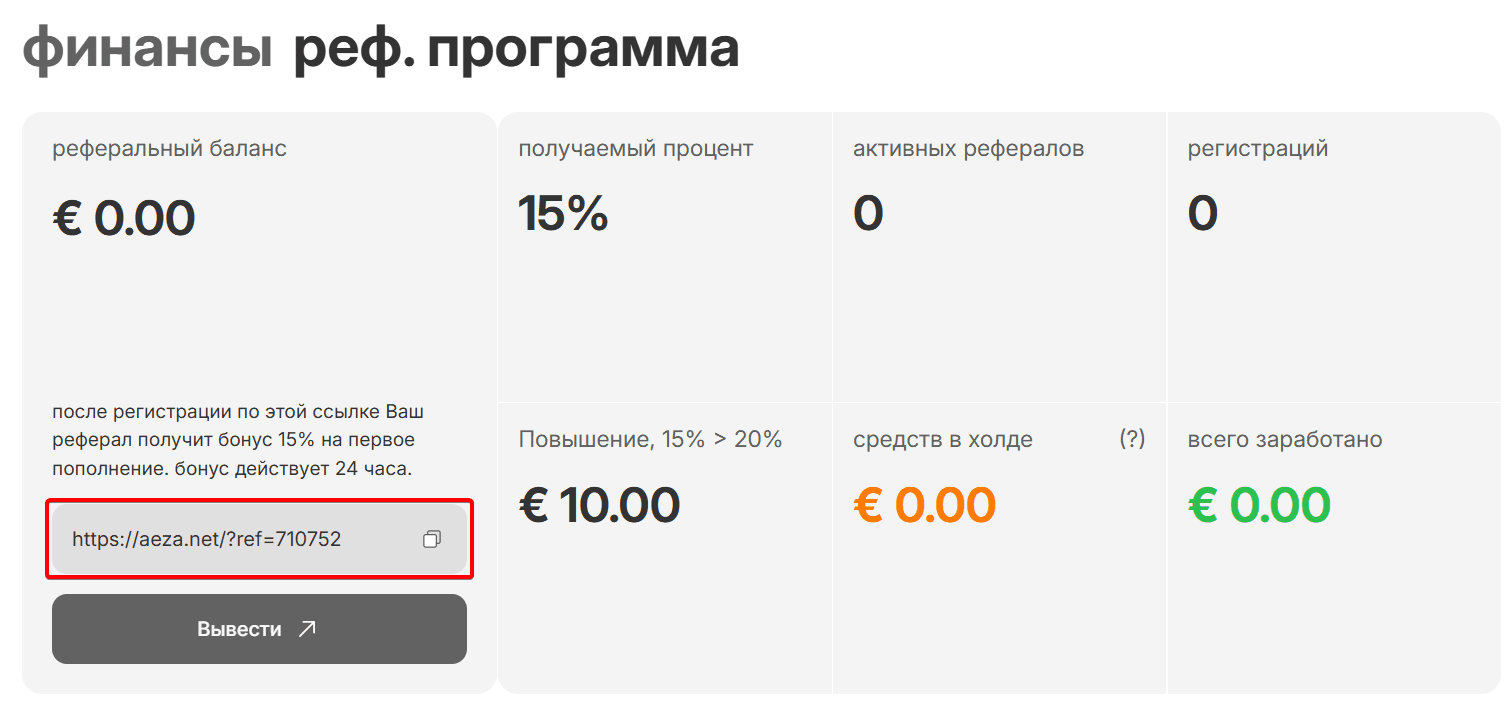Click the orange € 0.00 hold amount
This screenshot has height=708, width=1511.
(925, 505)
